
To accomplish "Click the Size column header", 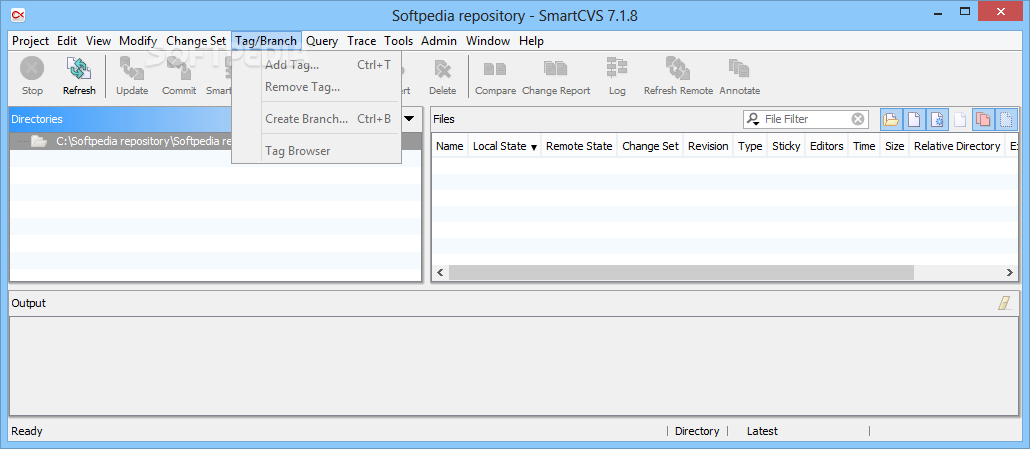I will point(895,146).
